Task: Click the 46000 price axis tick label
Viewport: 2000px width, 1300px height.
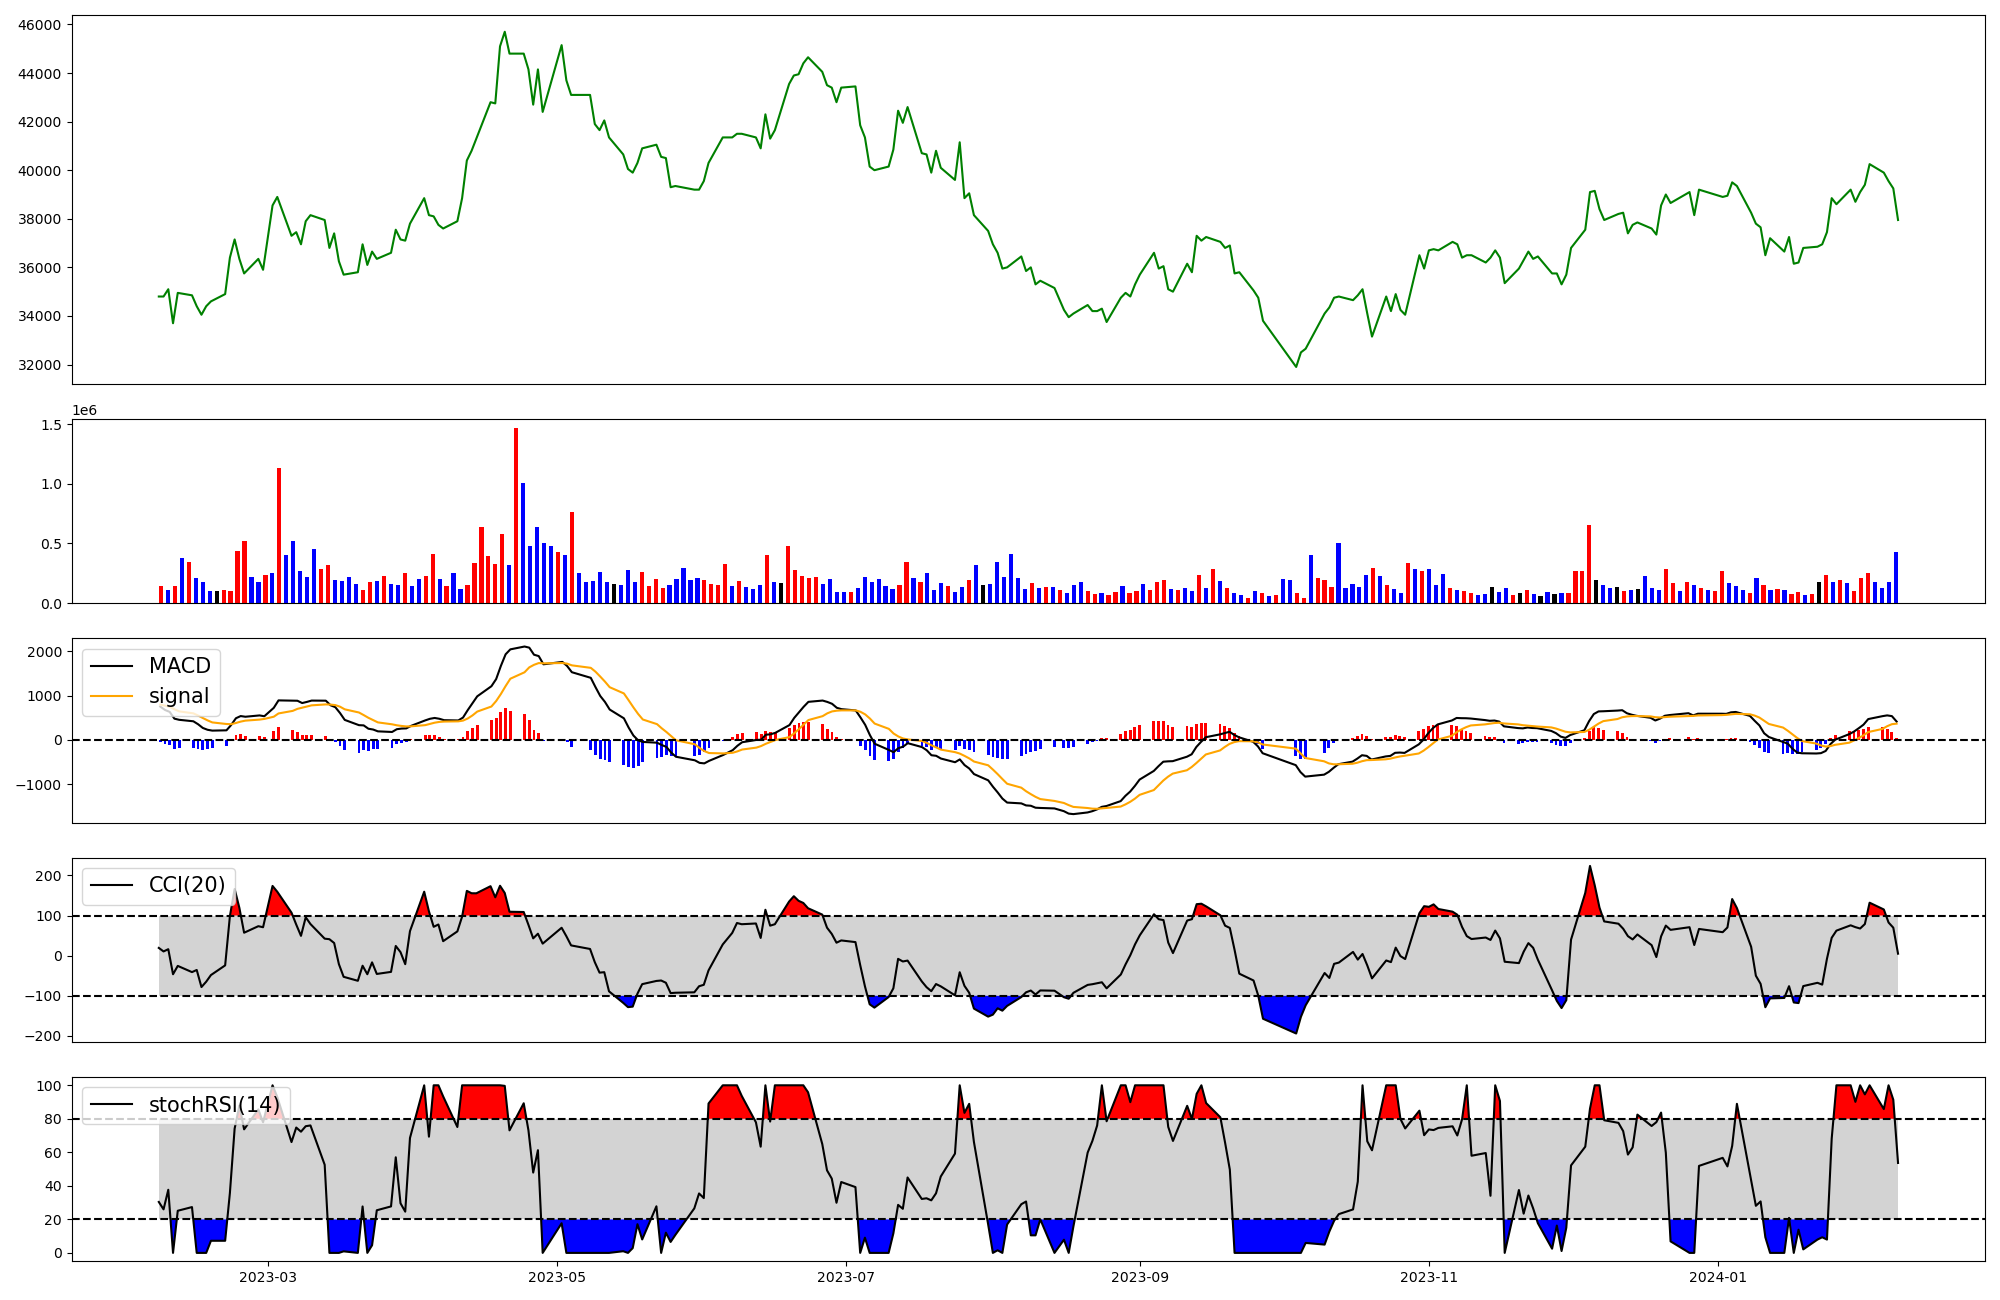Action: [x=40, y=25]
